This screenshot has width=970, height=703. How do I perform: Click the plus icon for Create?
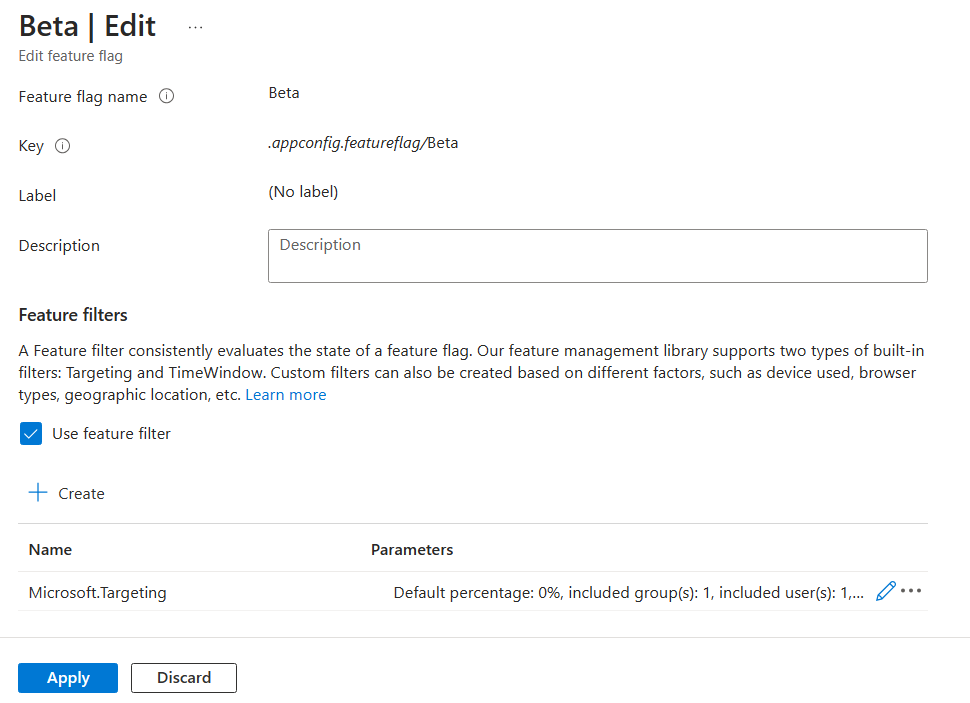(38, 493)
